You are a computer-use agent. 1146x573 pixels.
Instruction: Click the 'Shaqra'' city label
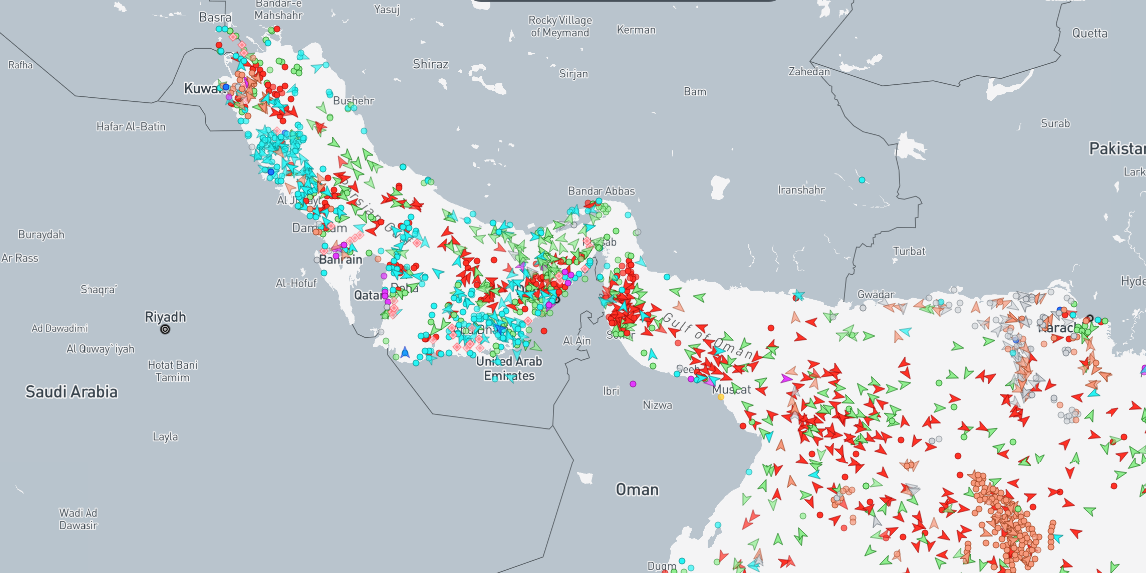point(99,289)
